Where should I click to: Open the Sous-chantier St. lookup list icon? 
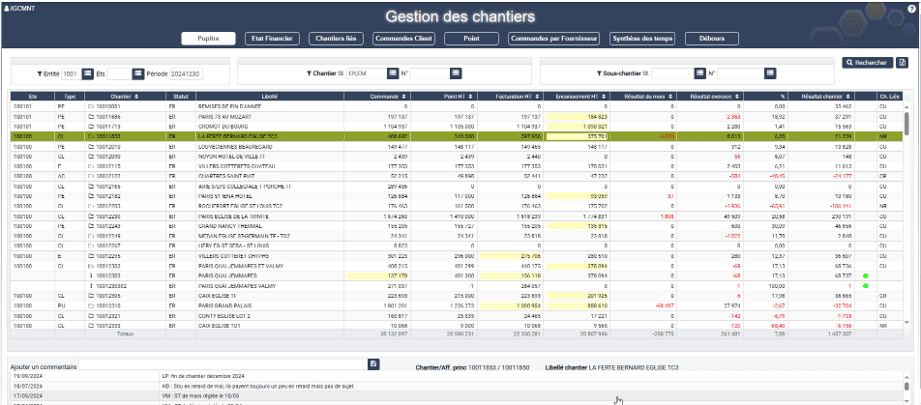pyautogui.click(x=699, y=73)
